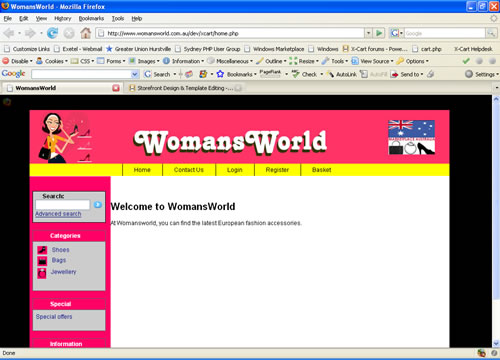Open the cart.php bookmark
This screenshot has width=500, height=360.
coord(427,49)
